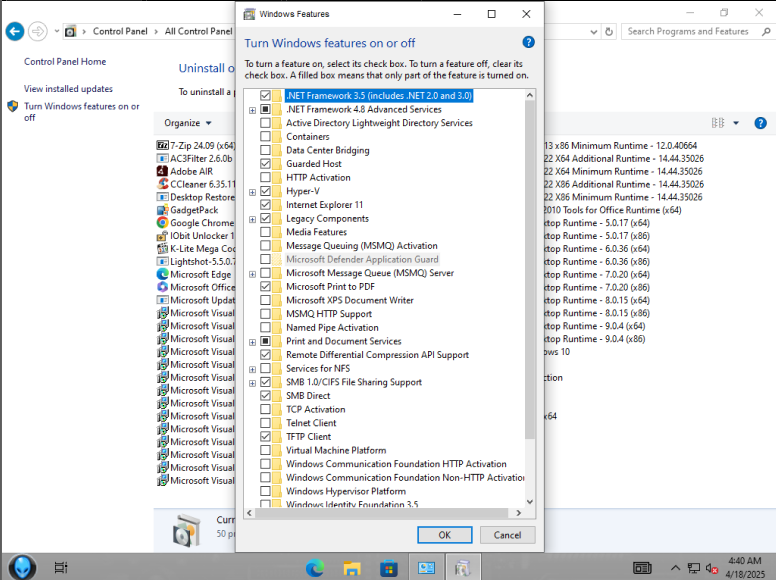Enable the Telnet Client checkbox
Viewport: 776px width, 580px height.
click(265, 423)
